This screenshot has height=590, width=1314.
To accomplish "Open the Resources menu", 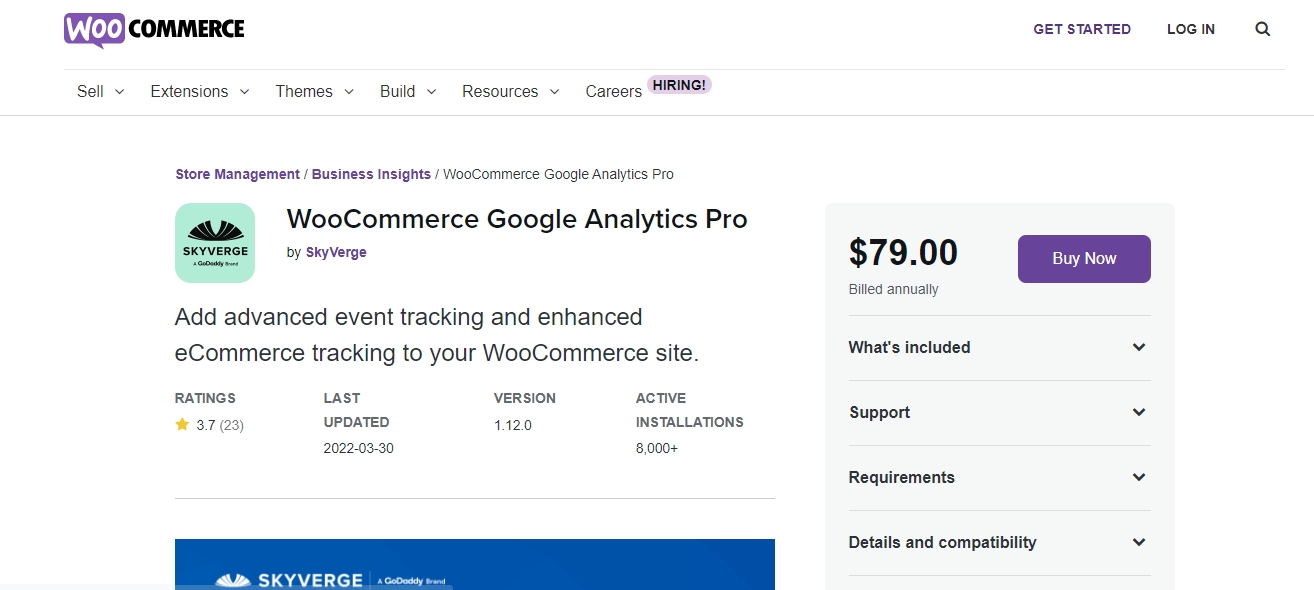I will click(x=511, y=91).
